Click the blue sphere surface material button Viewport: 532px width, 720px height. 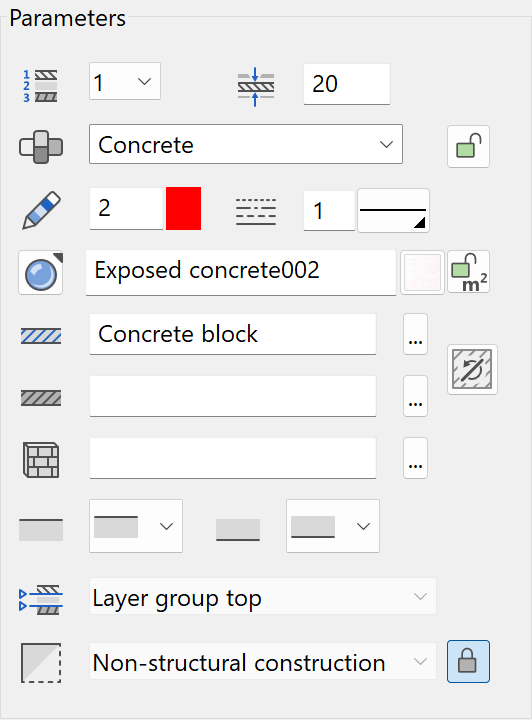(41, 273)
